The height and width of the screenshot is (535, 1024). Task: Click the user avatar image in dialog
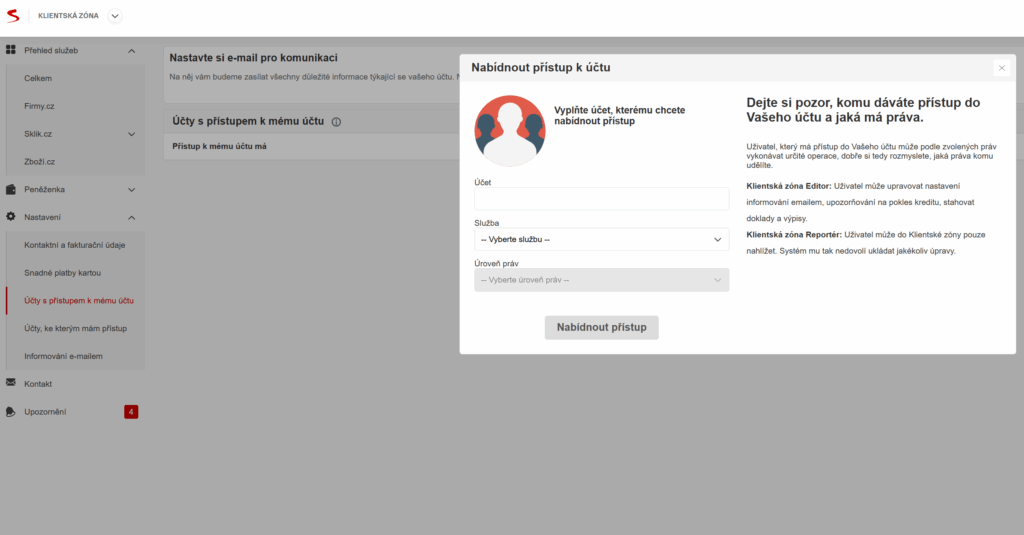510,131
